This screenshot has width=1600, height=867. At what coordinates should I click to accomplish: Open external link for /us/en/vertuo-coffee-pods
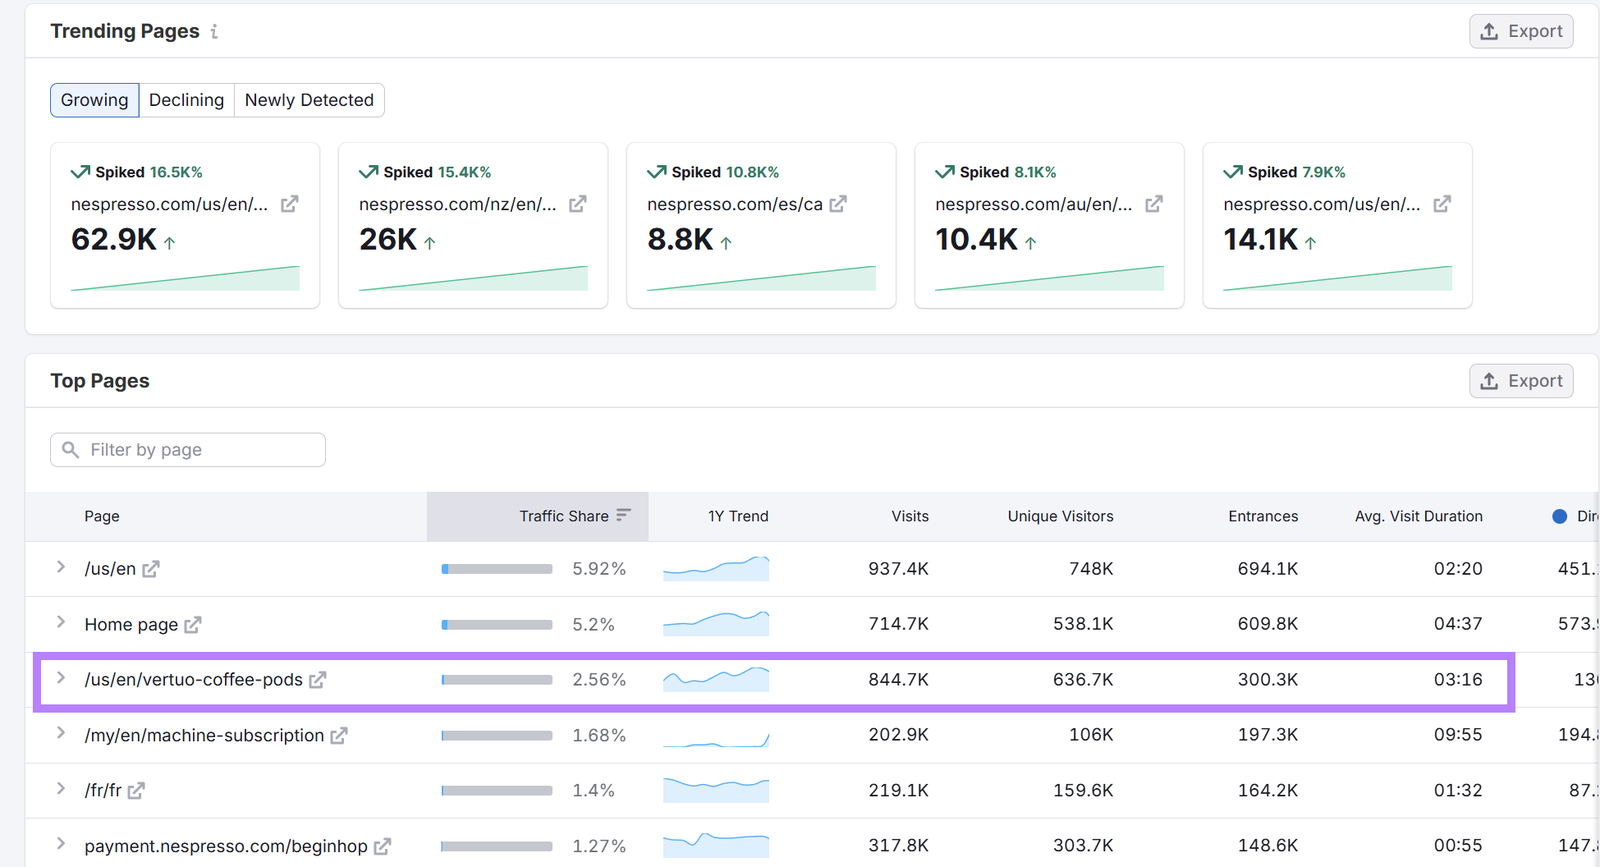[317, 680]
